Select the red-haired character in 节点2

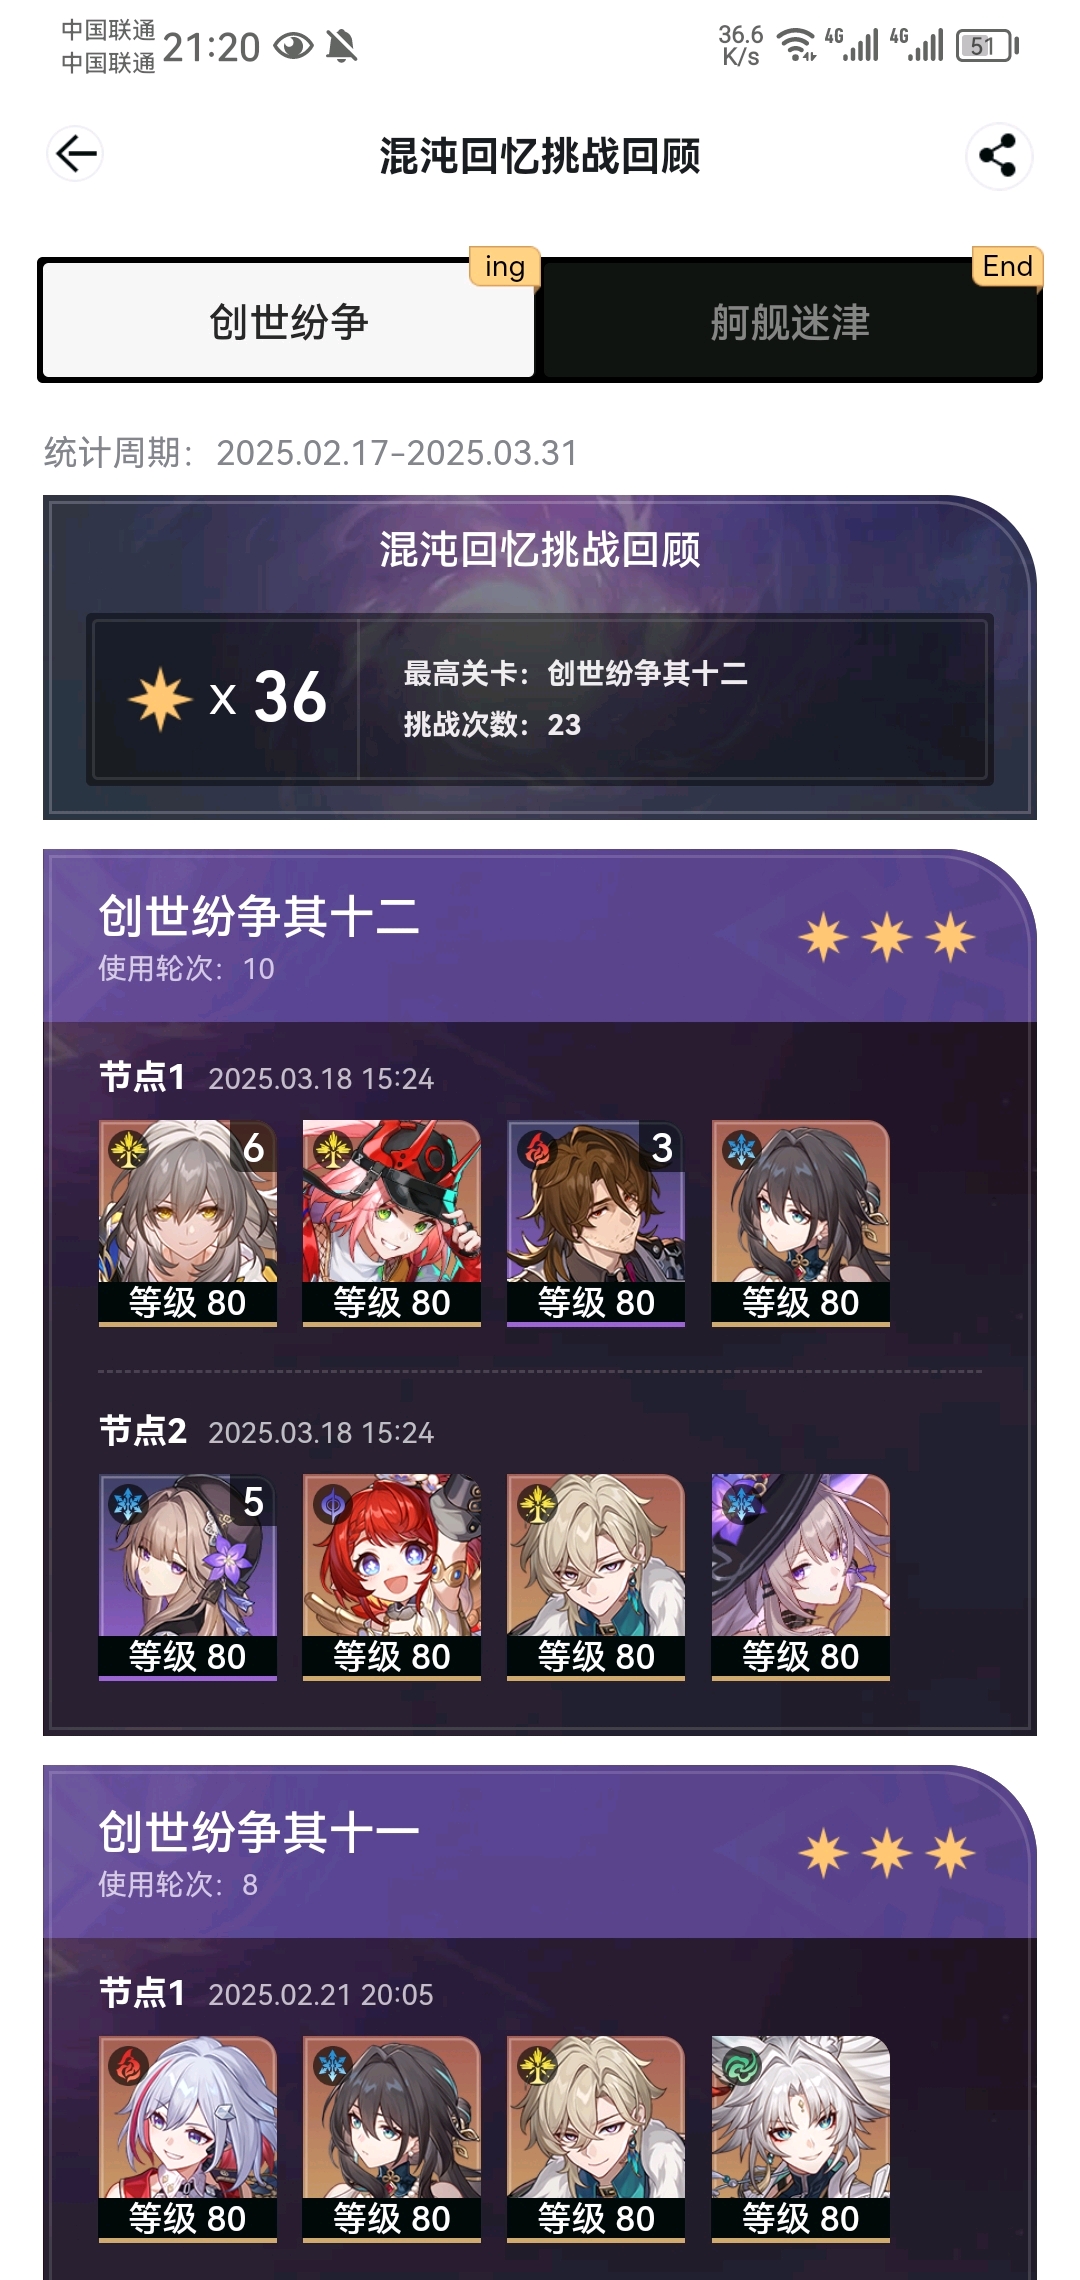[392, 1577]
